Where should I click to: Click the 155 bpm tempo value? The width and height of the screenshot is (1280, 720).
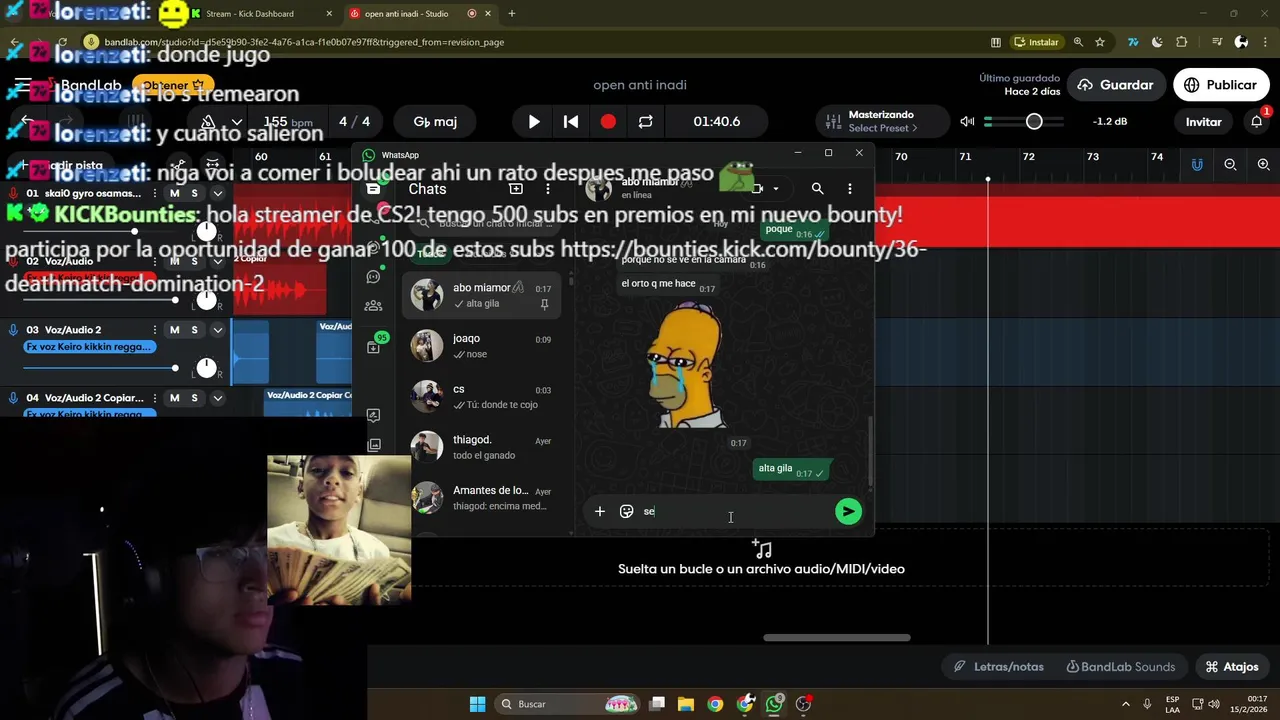[288, 122]
